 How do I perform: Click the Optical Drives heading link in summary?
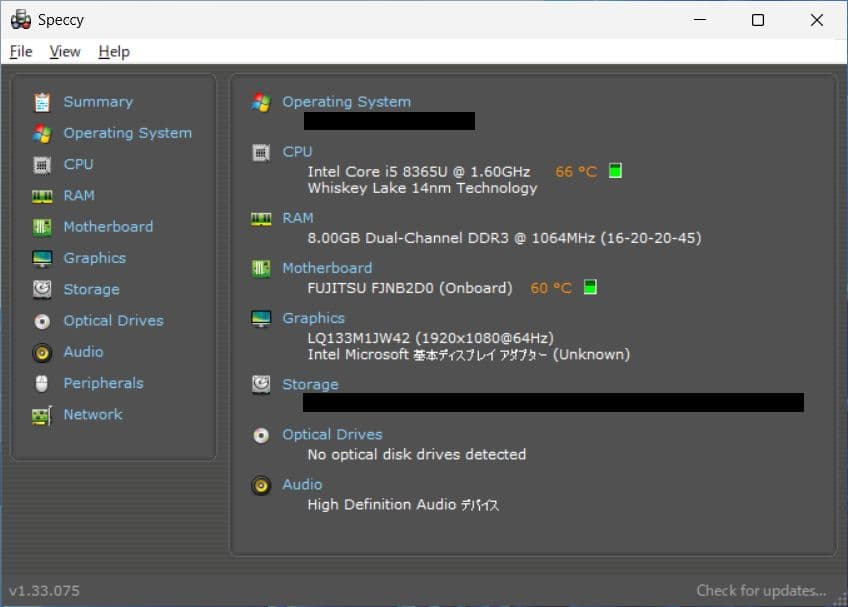pyautogui.click(x=333, y=435)
